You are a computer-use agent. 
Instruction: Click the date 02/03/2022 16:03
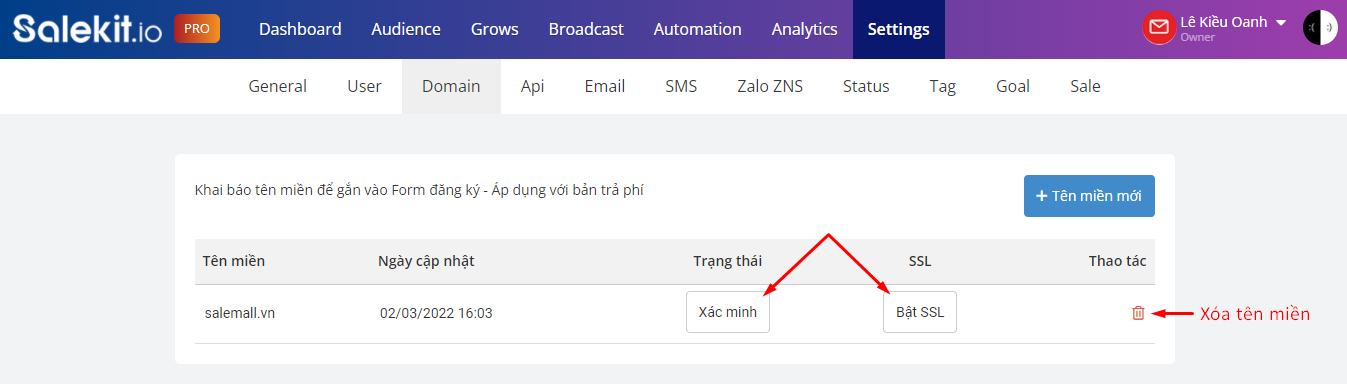coord(436,313)
